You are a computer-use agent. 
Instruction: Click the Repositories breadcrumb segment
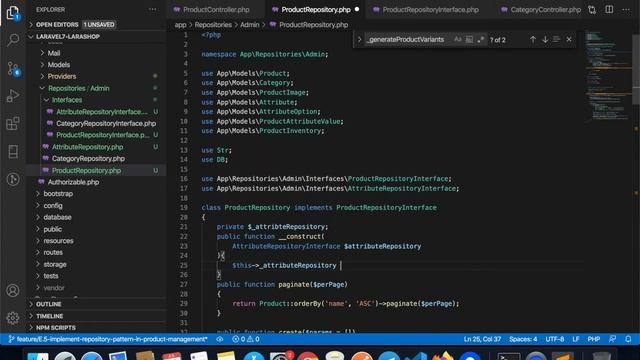pos(213,25)
